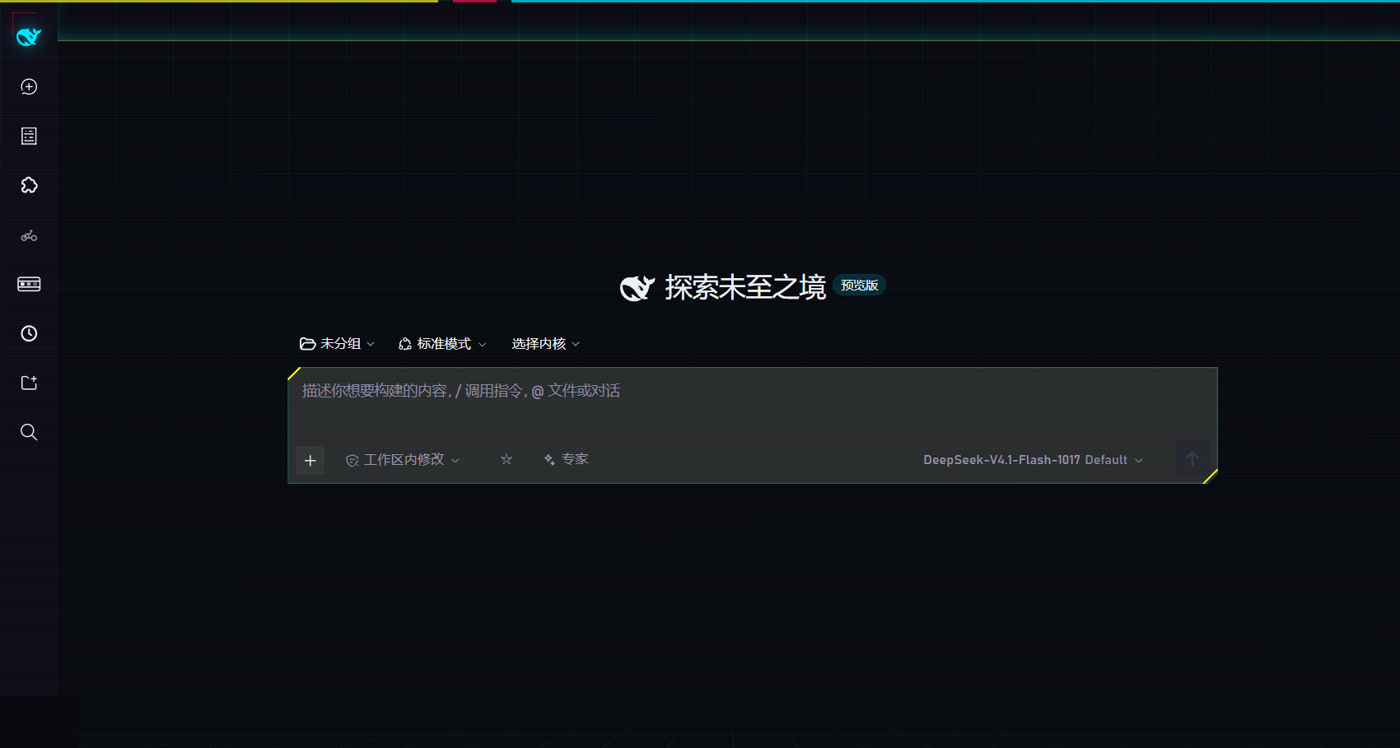Open the 标准模式 mode dropdown
The height and width of the screenshot is (748, 1400).
[x=442, y=343]
